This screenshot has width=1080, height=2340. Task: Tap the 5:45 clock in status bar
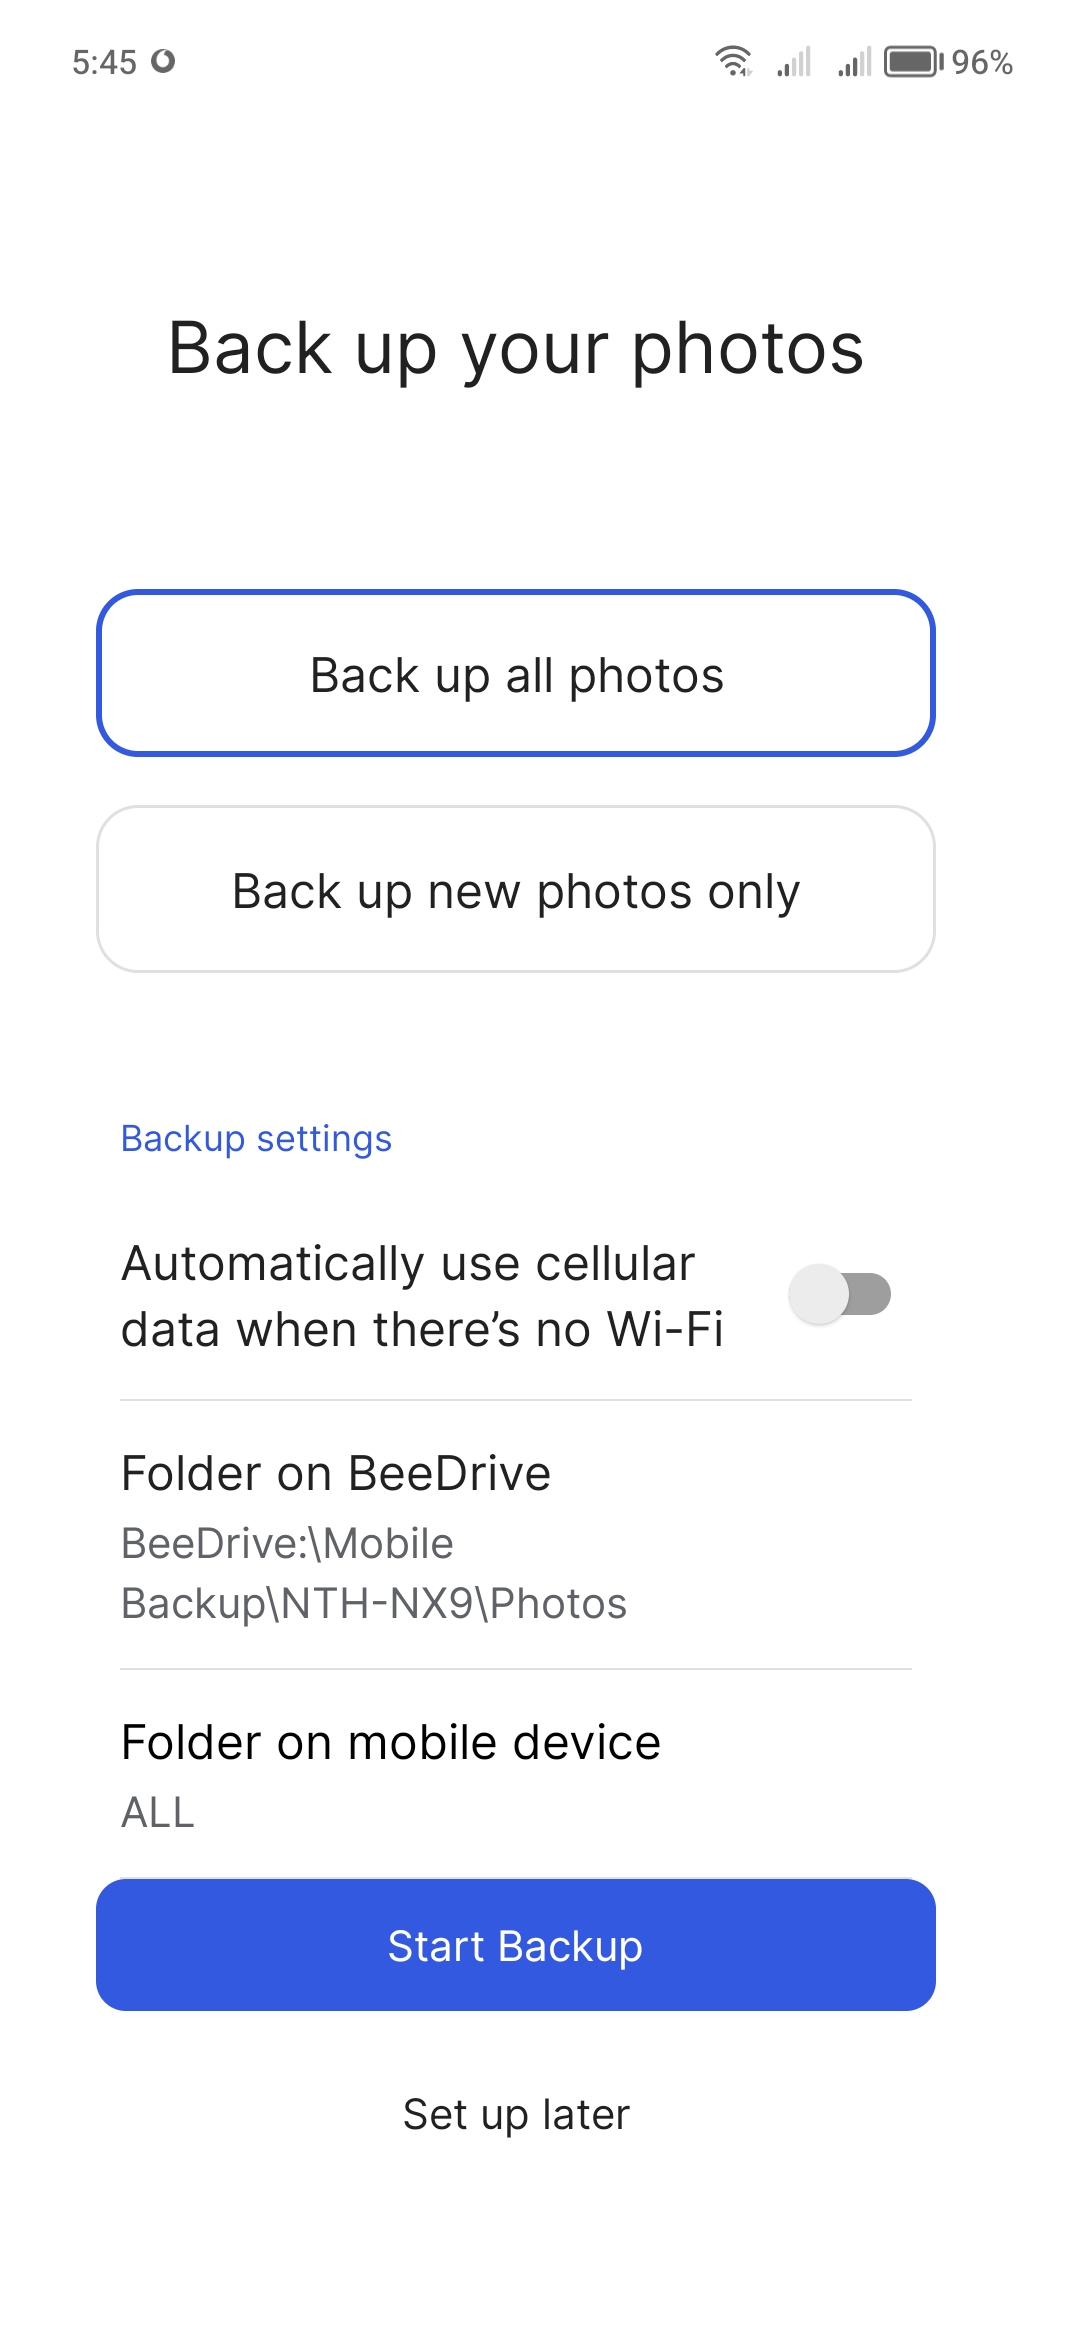[104, 63]
